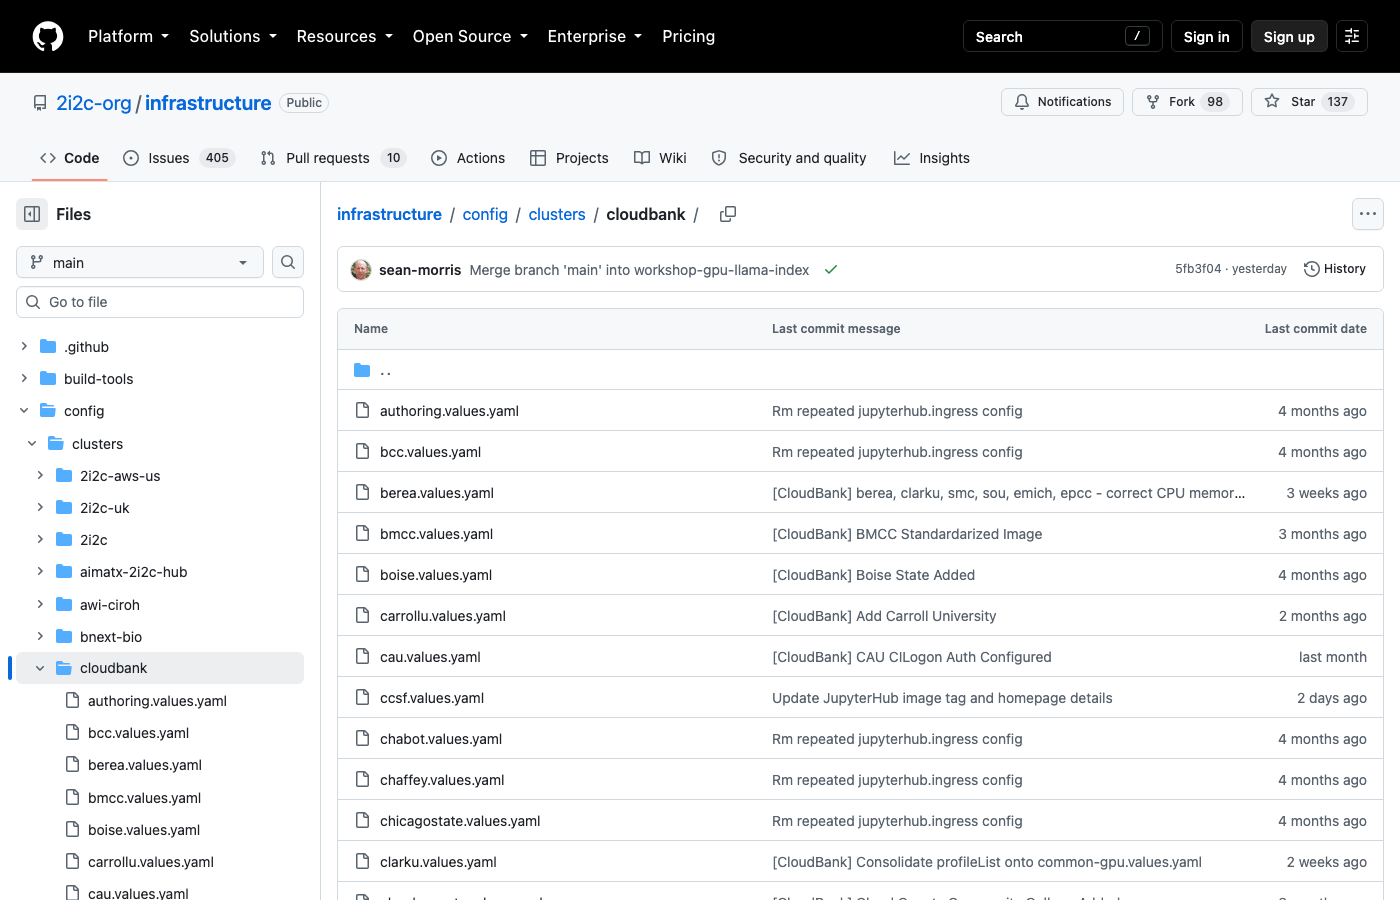
Task: Click the file search magnifier button
Action: tap(288, 262)
